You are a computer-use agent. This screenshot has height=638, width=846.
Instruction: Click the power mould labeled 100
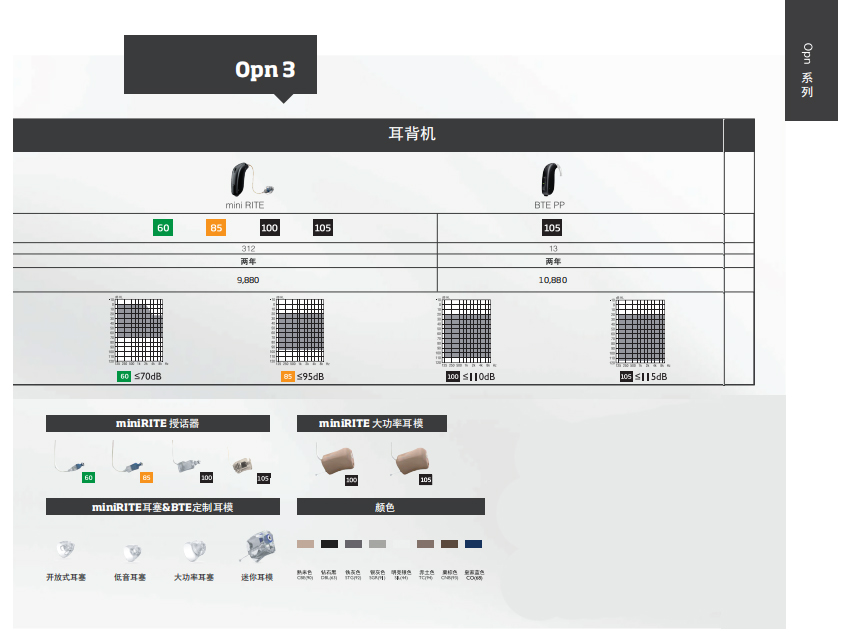335,462
